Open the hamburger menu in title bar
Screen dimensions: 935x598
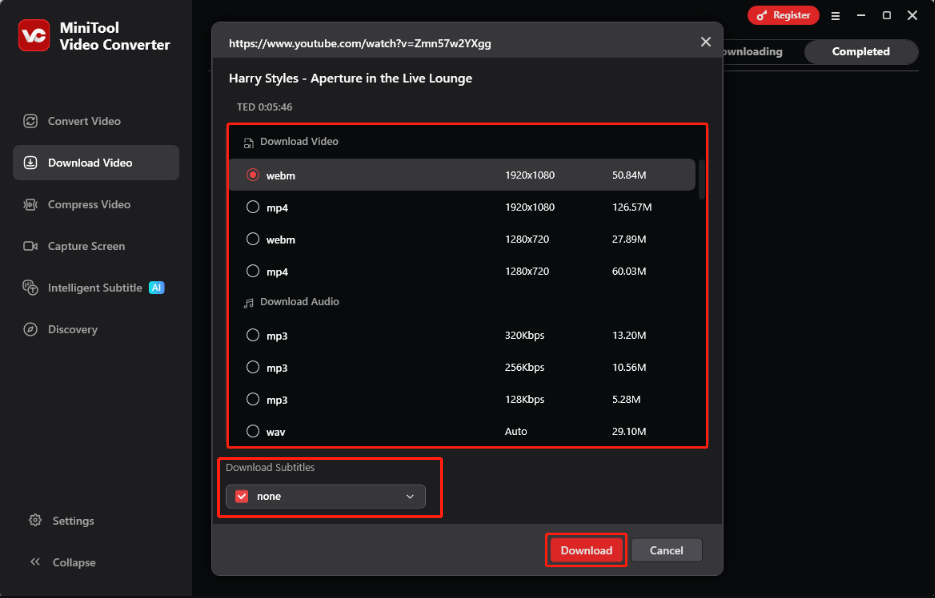[x=835, y=16]
